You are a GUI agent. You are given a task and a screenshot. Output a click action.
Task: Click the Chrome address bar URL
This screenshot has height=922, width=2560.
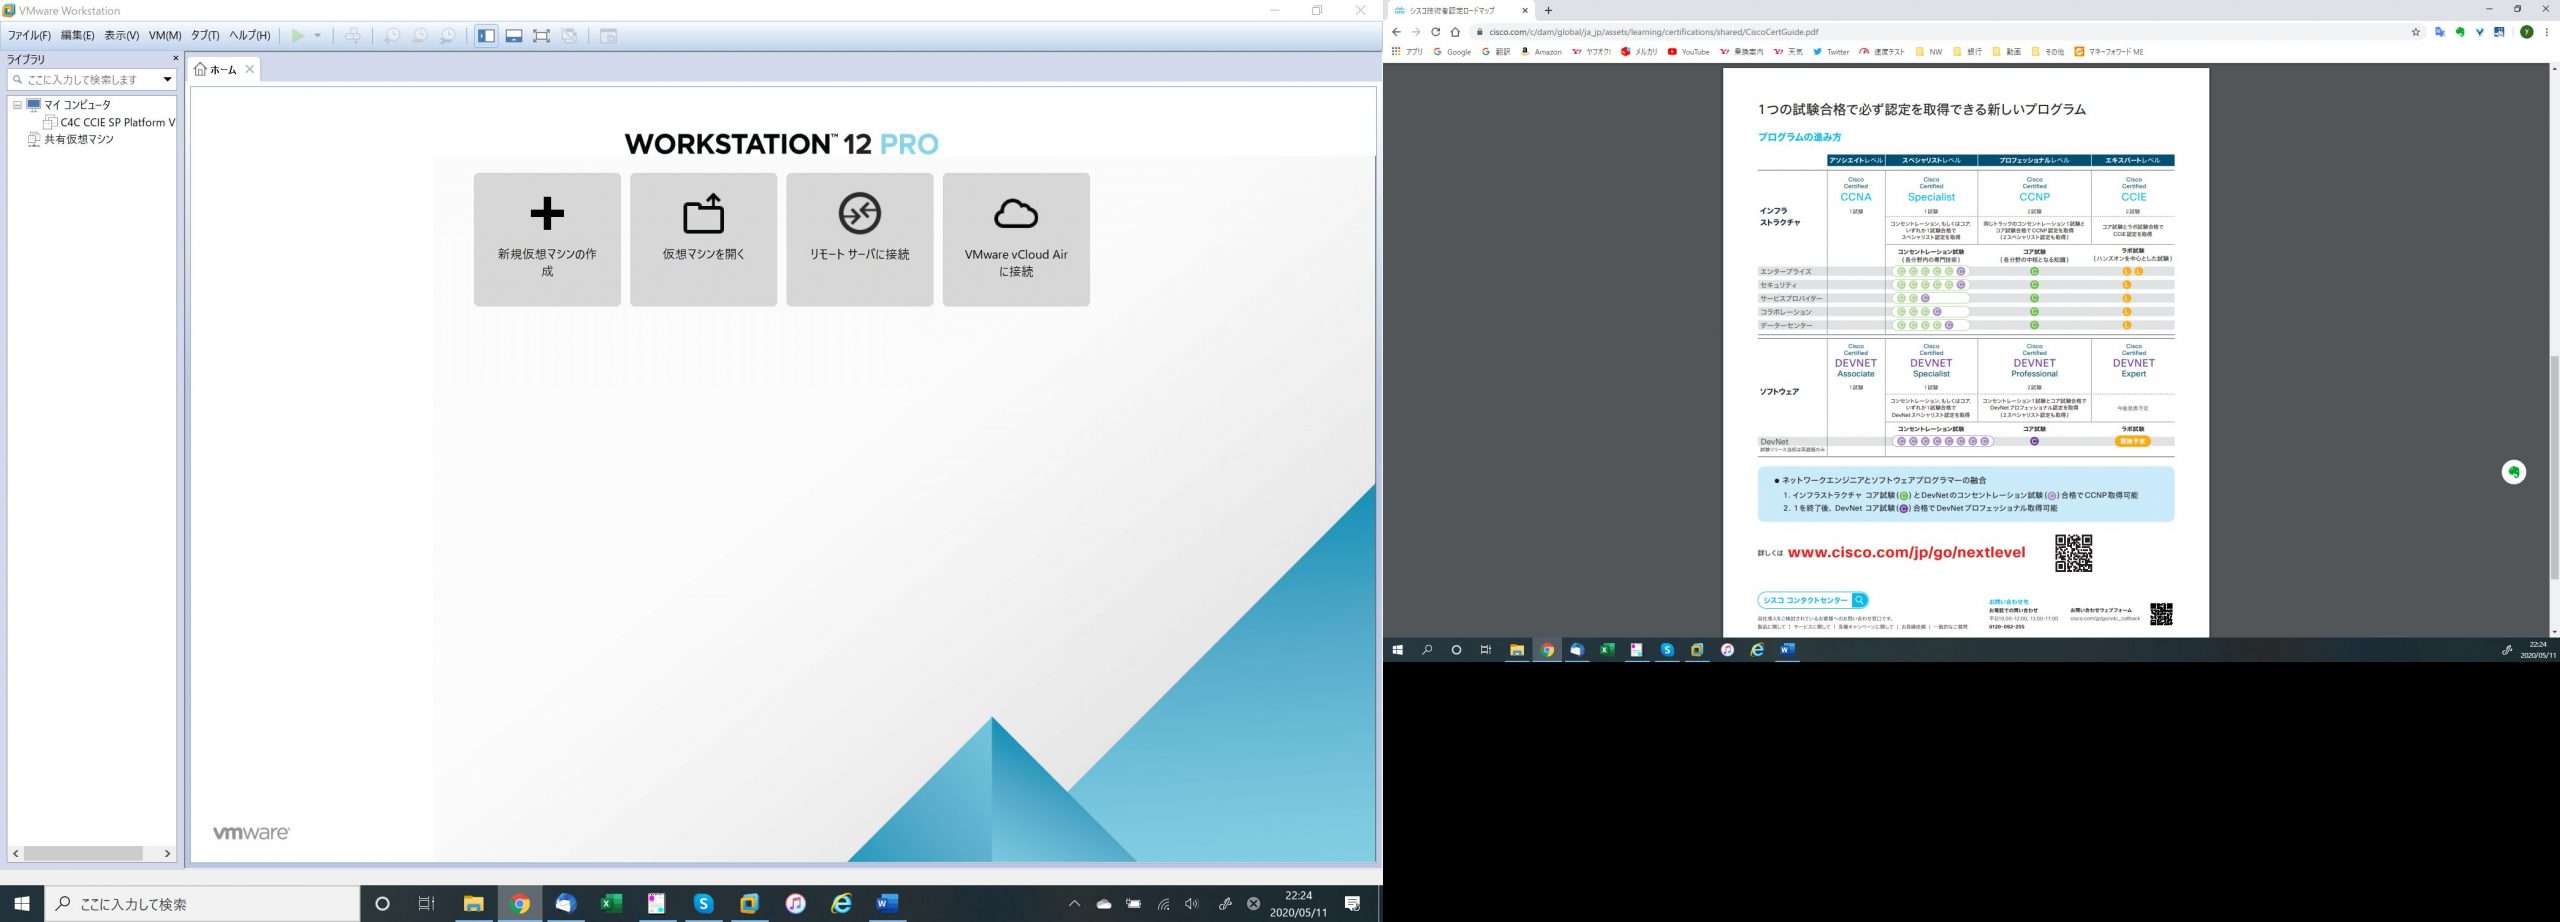pos(1653,32)
